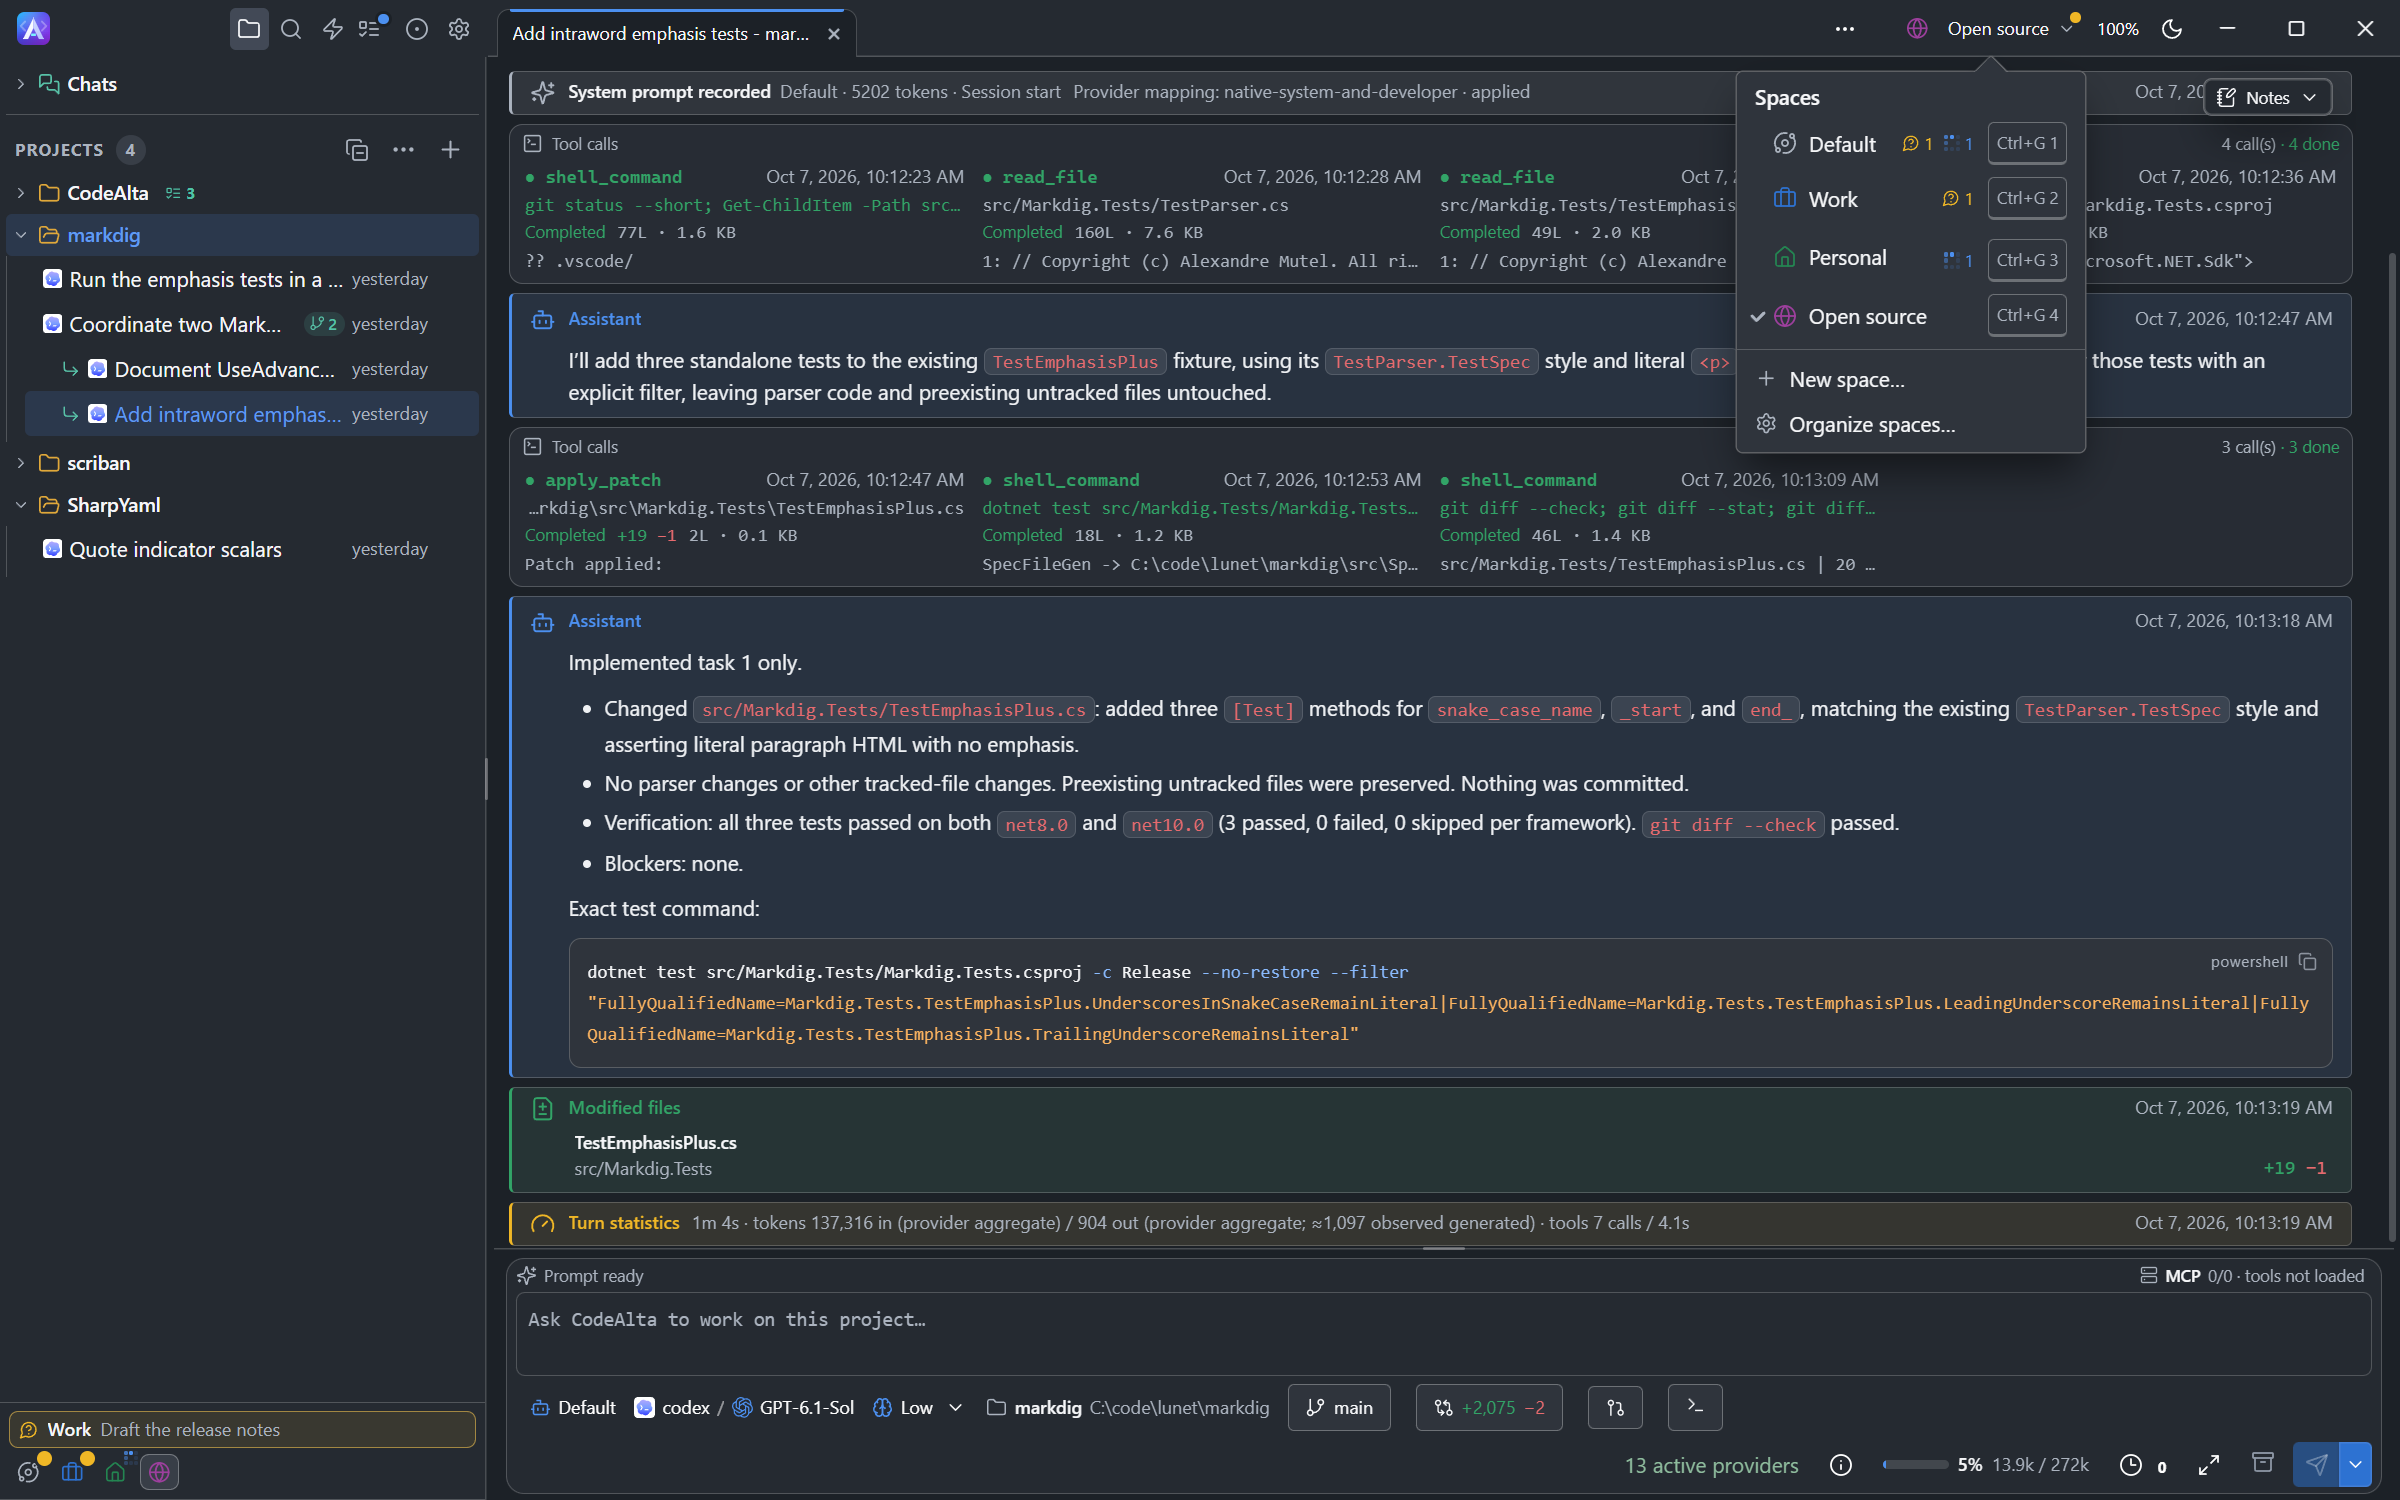Open the terminal prompt icon button
Image resolution: width=2400 pixels, height=1500 pixels.
(x=1695, y=1407)
